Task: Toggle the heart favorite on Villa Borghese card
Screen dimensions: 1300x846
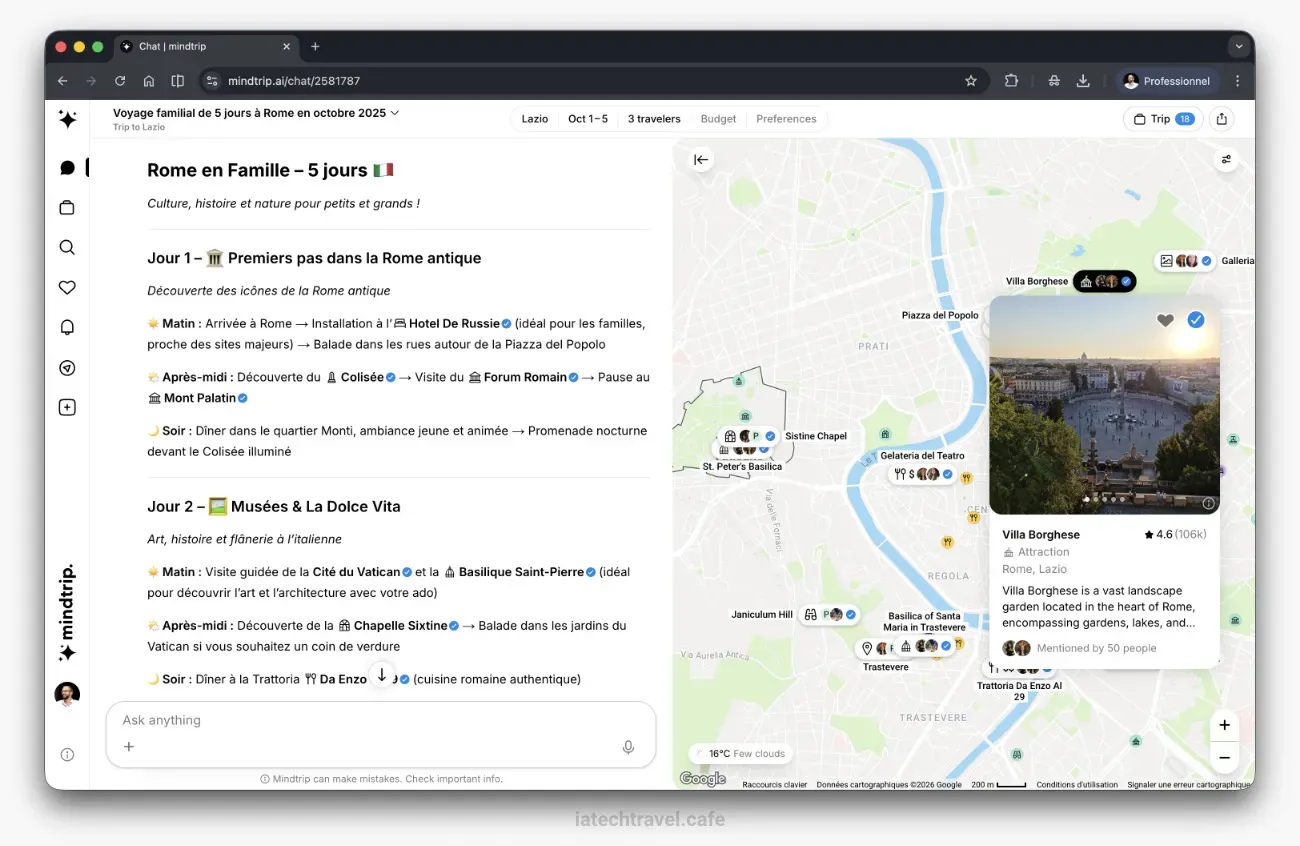Action: click(1165, 320)
